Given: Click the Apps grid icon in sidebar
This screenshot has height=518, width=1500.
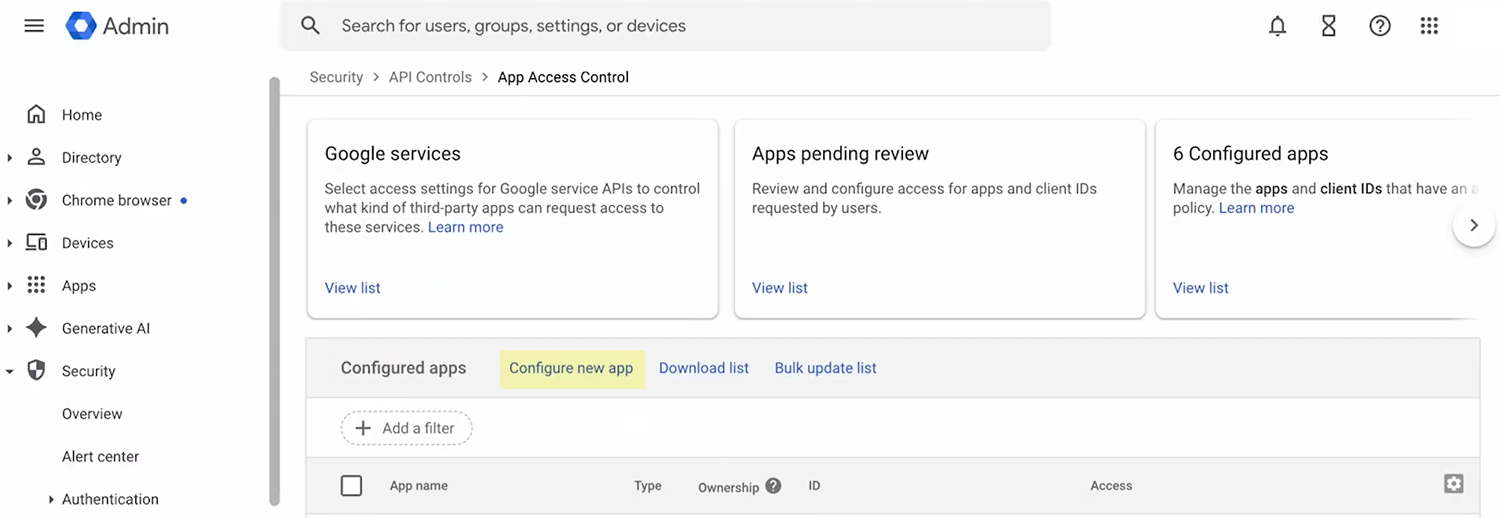Looking at the screenshot, I should coord(36,285).
